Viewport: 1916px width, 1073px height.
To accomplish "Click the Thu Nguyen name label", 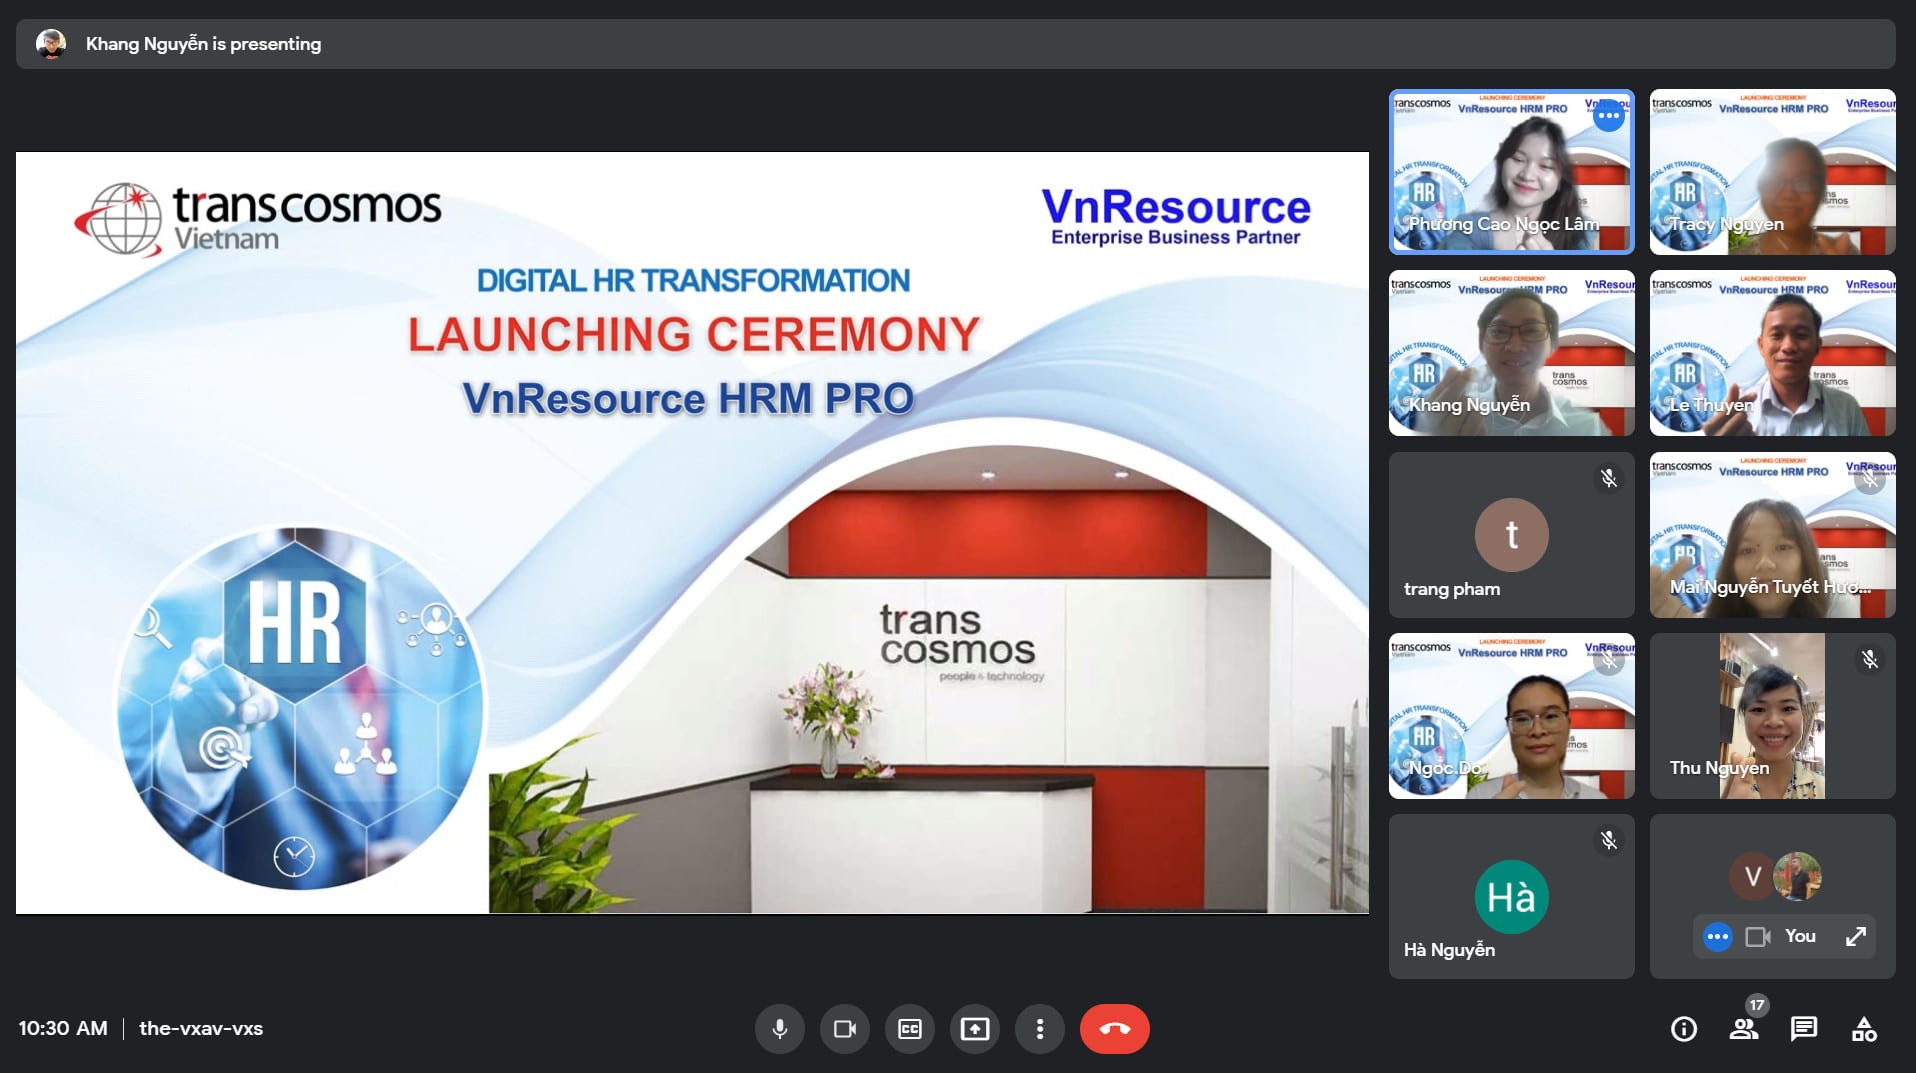I will tap(1719, 768).
